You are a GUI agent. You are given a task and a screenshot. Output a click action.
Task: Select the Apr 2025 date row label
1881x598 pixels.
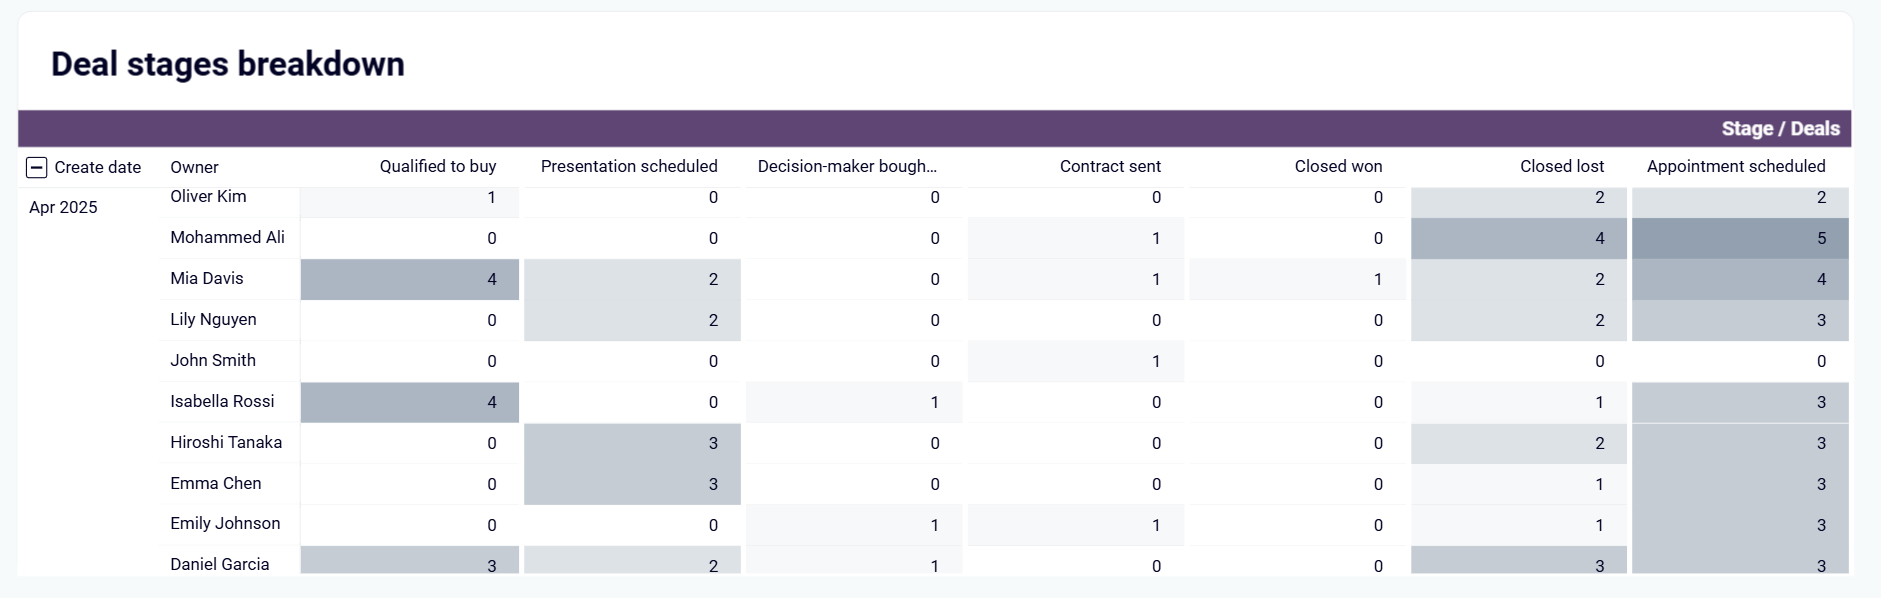pyautogui.click(x=63, y=207)
